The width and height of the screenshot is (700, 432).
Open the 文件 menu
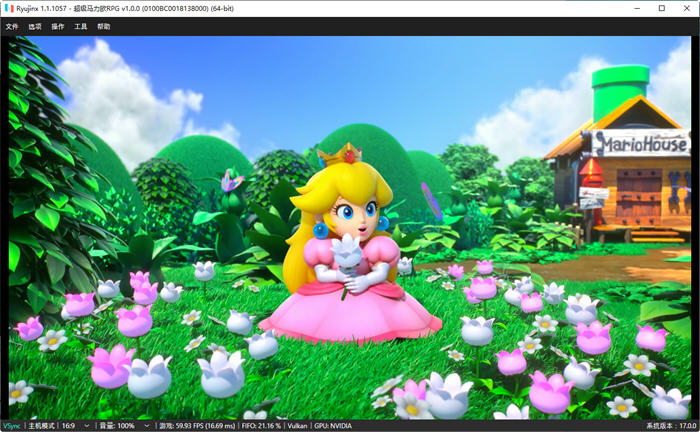coord(12,26)
